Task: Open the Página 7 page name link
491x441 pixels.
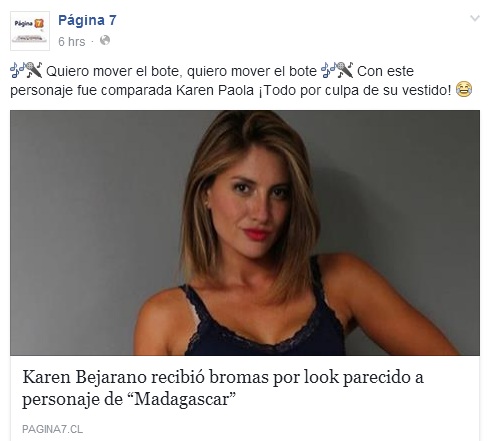Action: 87,20
